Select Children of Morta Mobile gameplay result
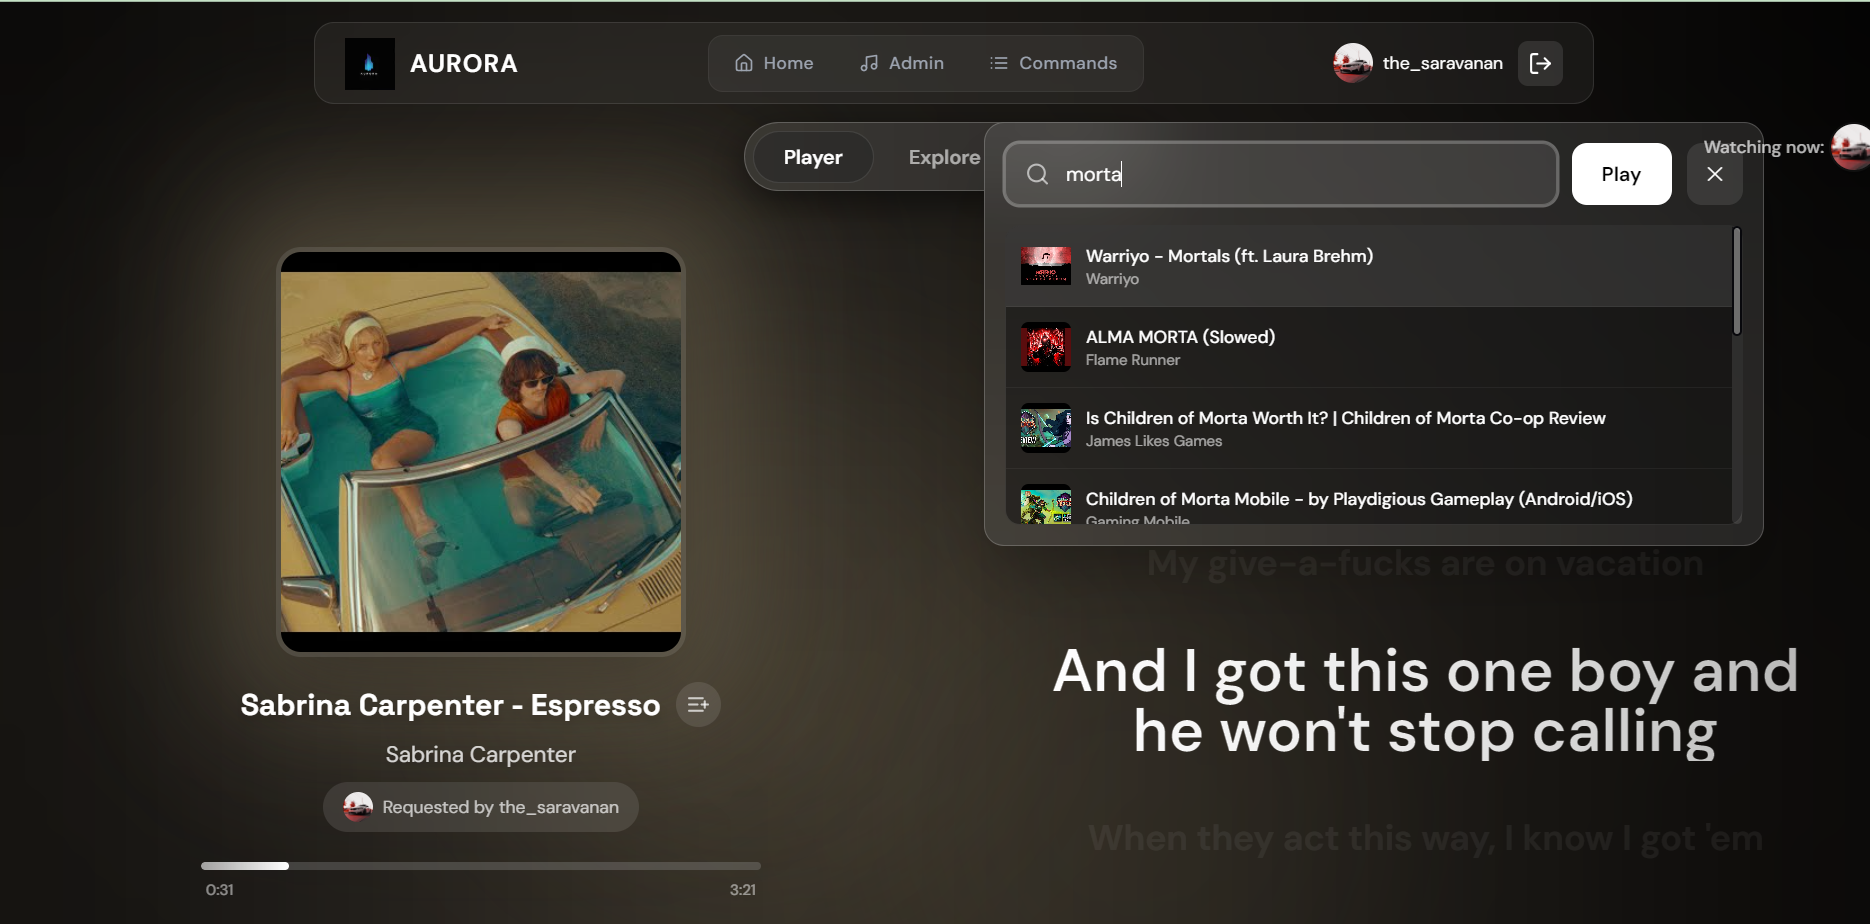The image size is (1870, 924). pyautogui.click(x=1369, y=497)
